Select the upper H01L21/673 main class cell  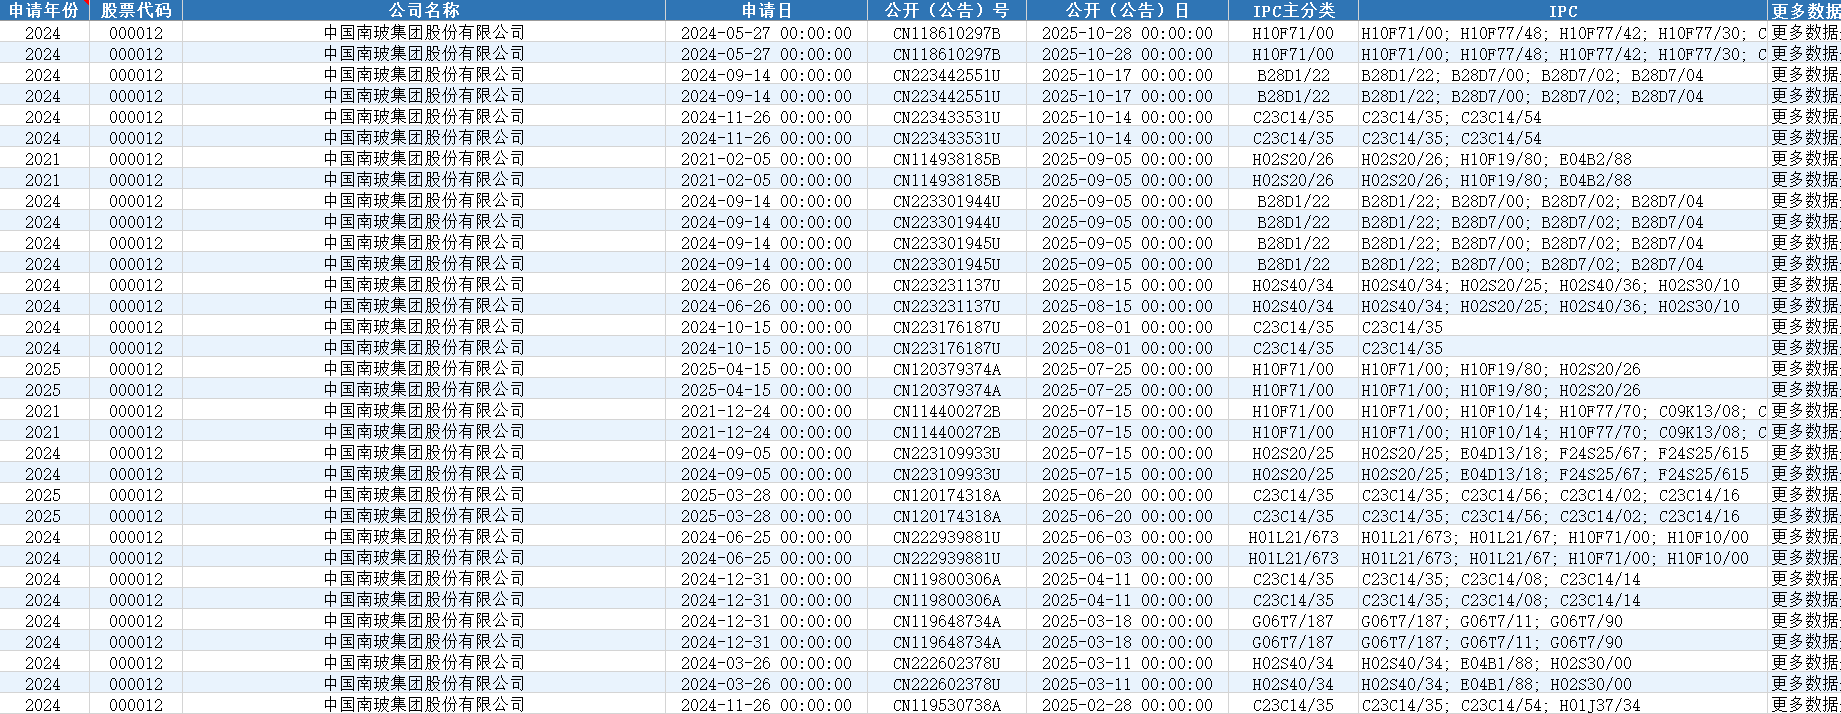click(x=1293, y=536)
